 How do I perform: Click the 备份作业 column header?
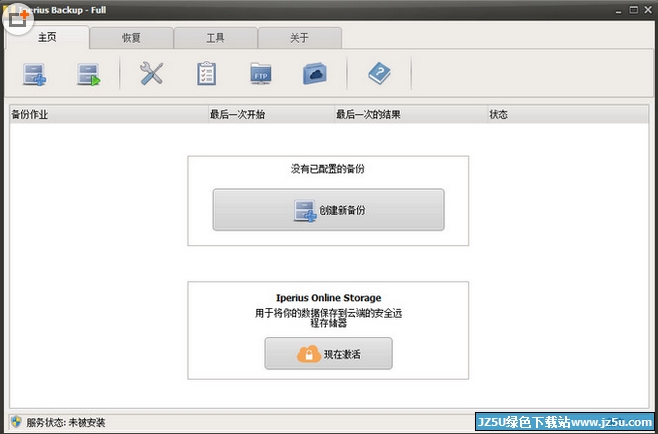click(x=109, y=114)
